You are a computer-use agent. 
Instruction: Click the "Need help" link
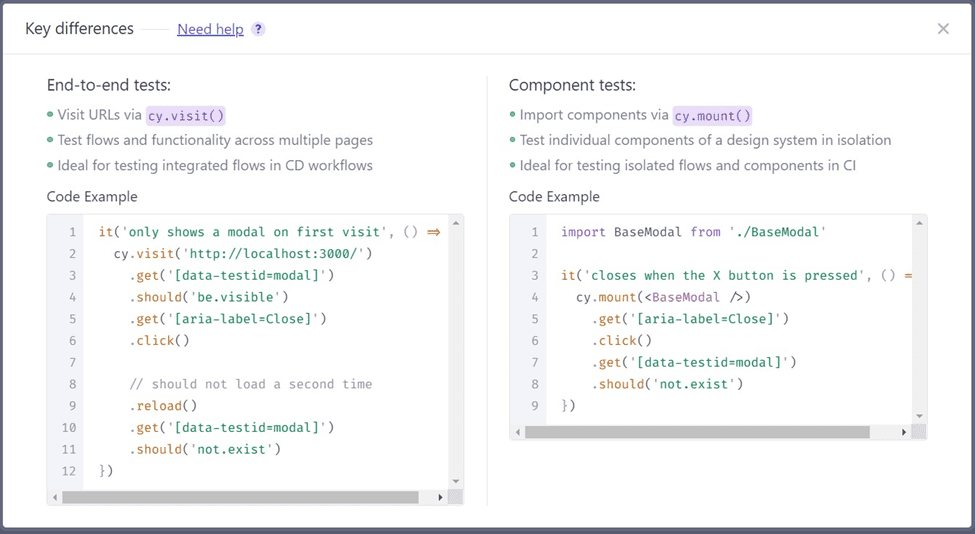click(210, 29)
